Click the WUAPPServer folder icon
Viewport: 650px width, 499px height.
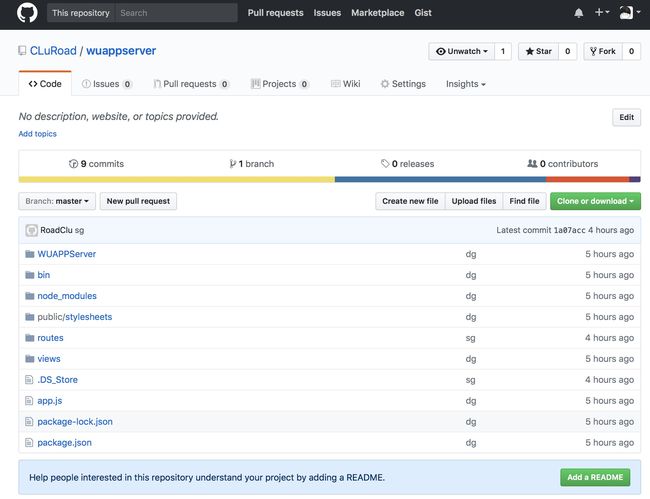[29, 254]
